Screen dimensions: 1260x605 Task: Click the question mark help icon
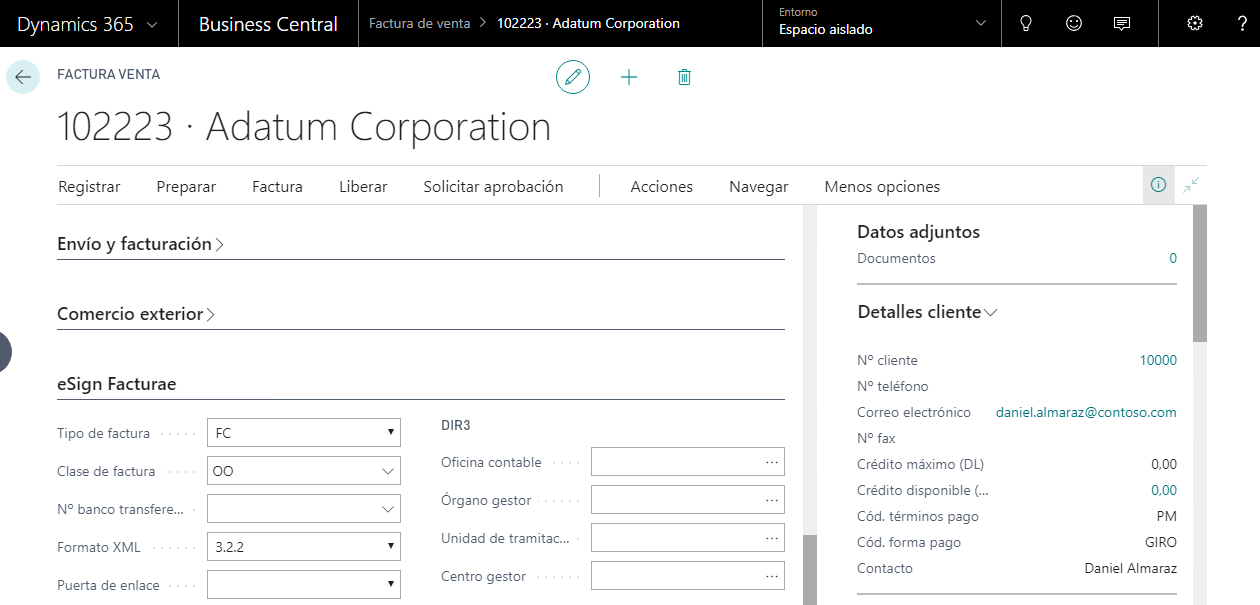[1242, 23]
